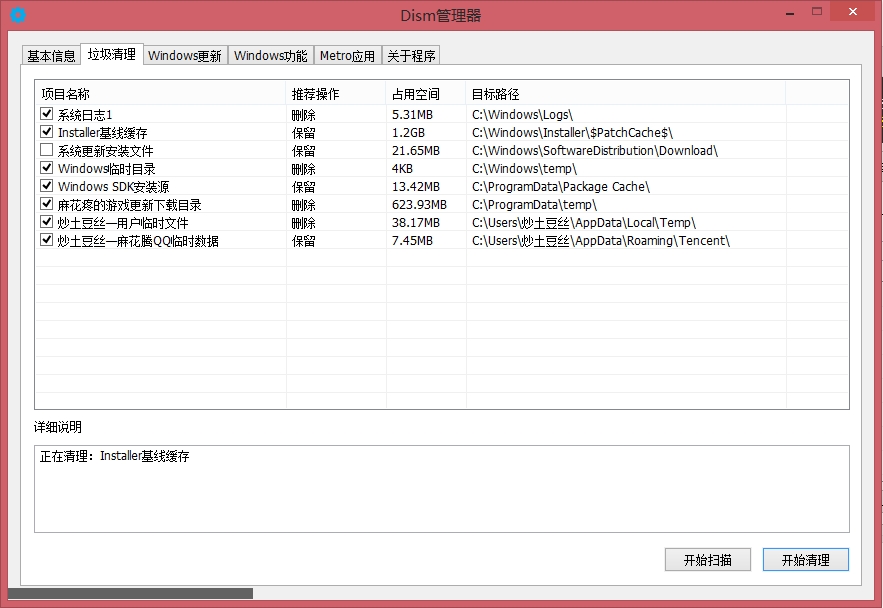Viewport: 883px width, 608px height.
Task: Click the 开始清理 button
Action: tap(805, 560)
